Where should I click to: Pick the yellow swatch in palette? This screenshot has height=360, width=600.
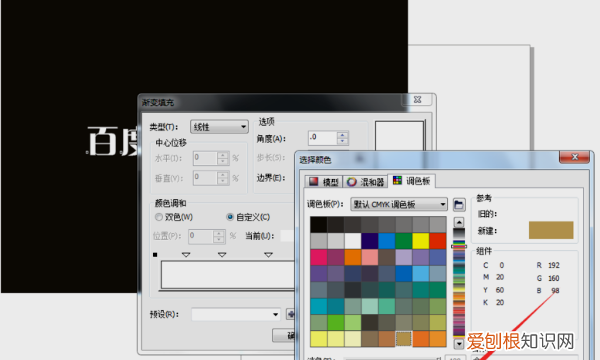coord(420,241)
